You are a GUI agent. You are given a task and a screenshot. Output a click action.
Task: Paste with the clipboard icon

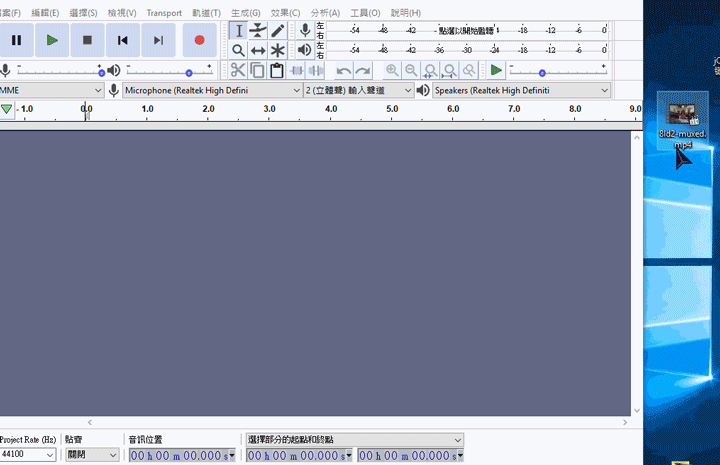(276, 70)
